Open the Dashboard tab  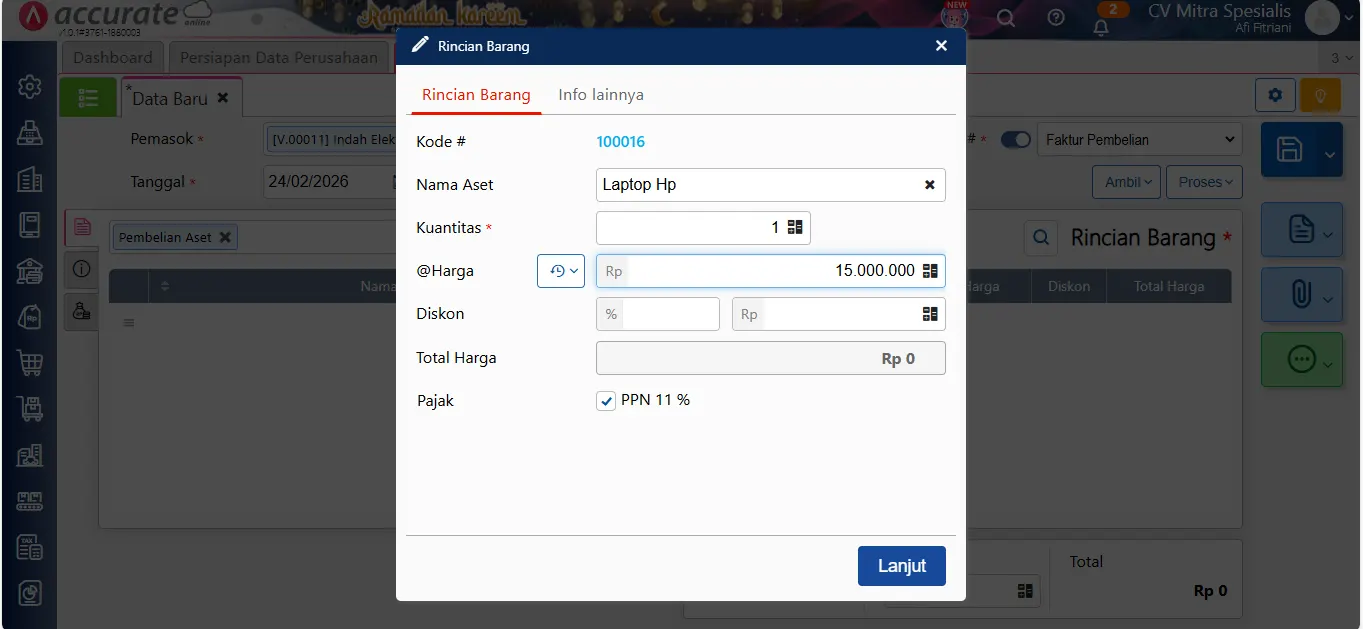[x=112, y=58]
